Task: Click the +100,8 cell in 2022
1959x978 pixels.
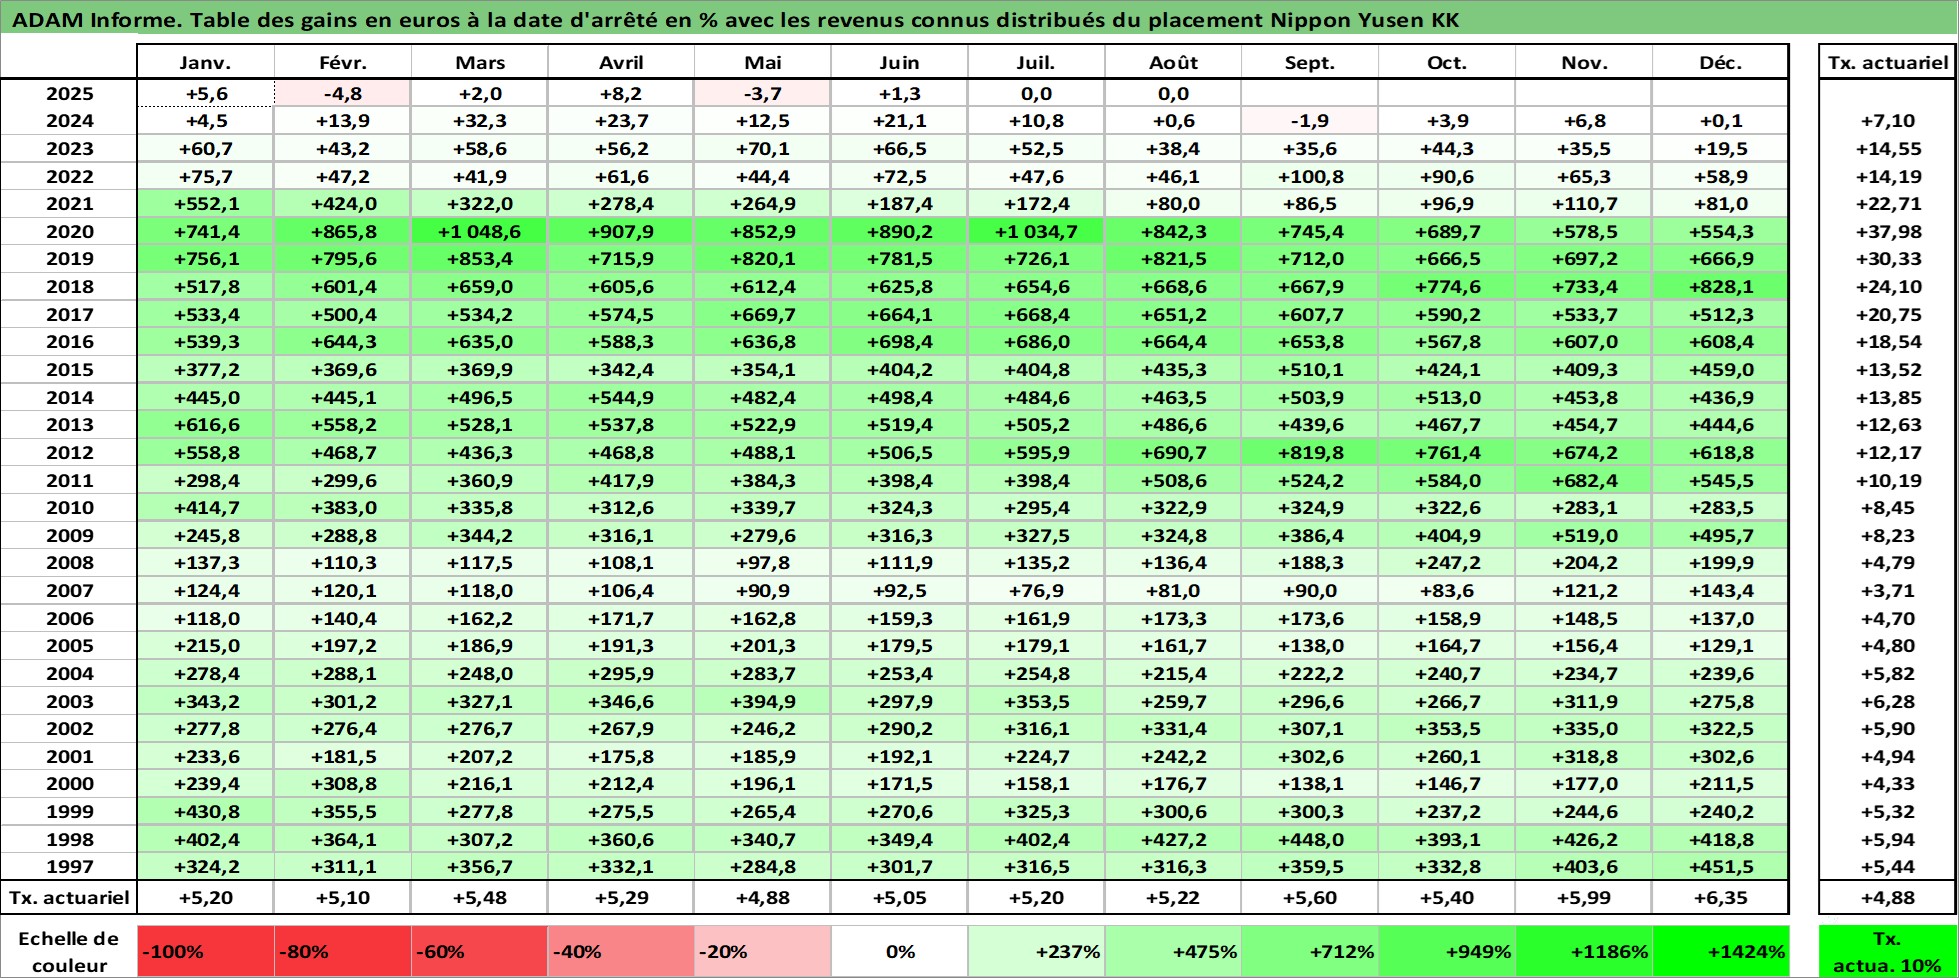Action: 1310,176
